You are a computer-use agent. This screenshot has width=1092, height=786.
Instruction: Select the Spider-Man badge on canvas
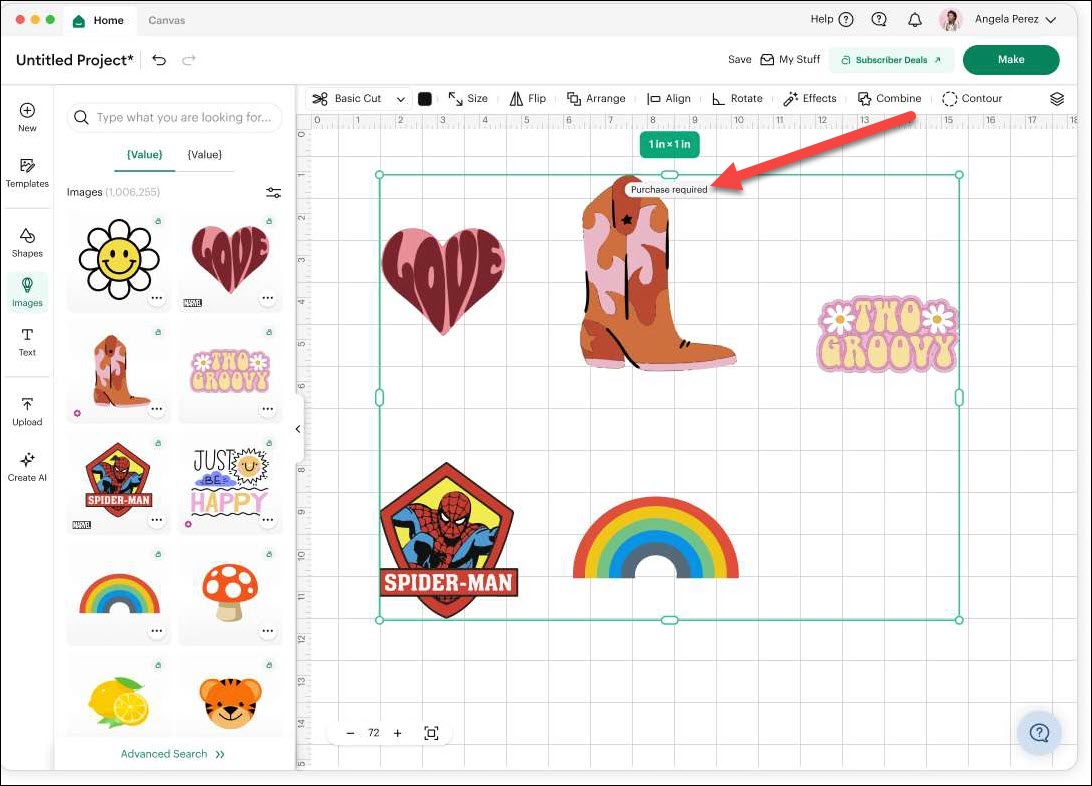[448, 540]
